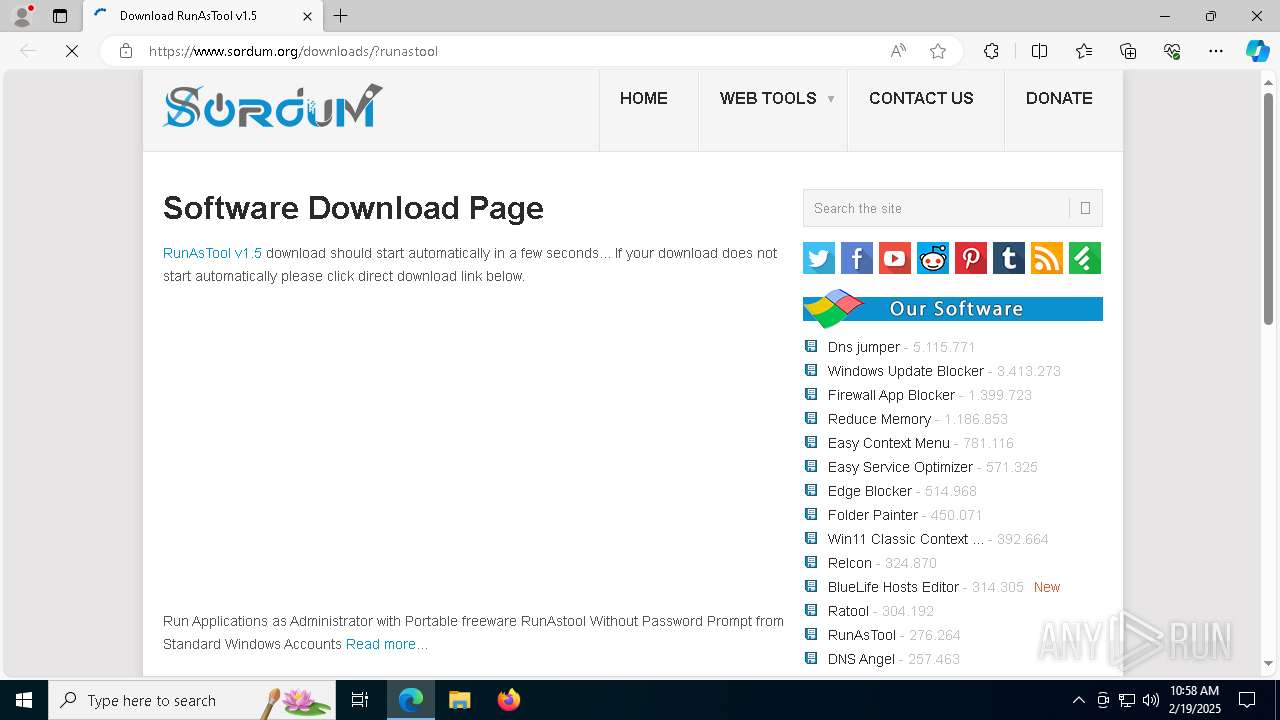Select the Download RunAsTool v1.5 tab

point(203,16)
